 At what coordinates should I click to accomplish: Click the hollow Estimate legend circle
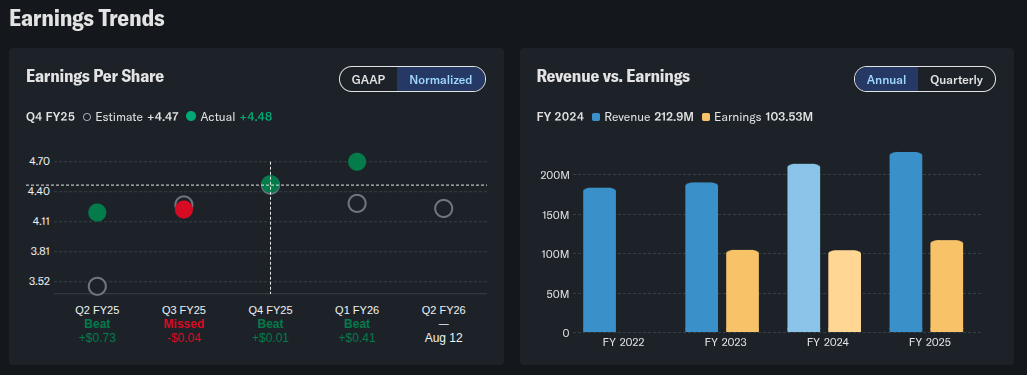coord(87,116)
